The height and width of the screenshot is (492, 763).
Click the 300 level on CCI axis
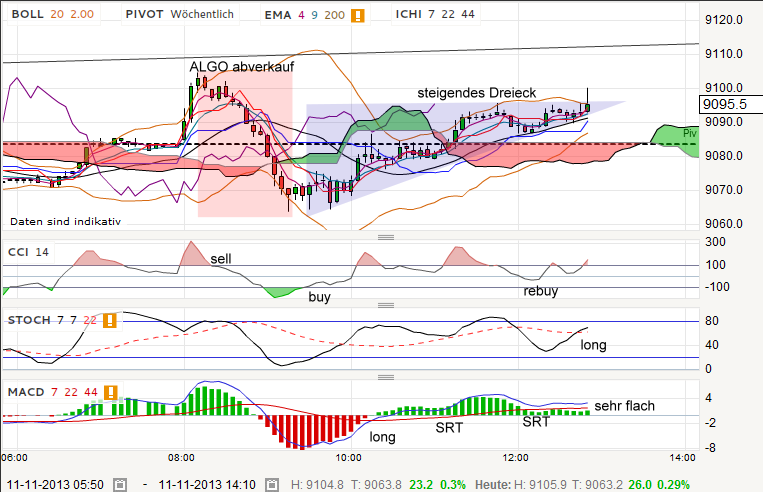(x=715, y=242)
